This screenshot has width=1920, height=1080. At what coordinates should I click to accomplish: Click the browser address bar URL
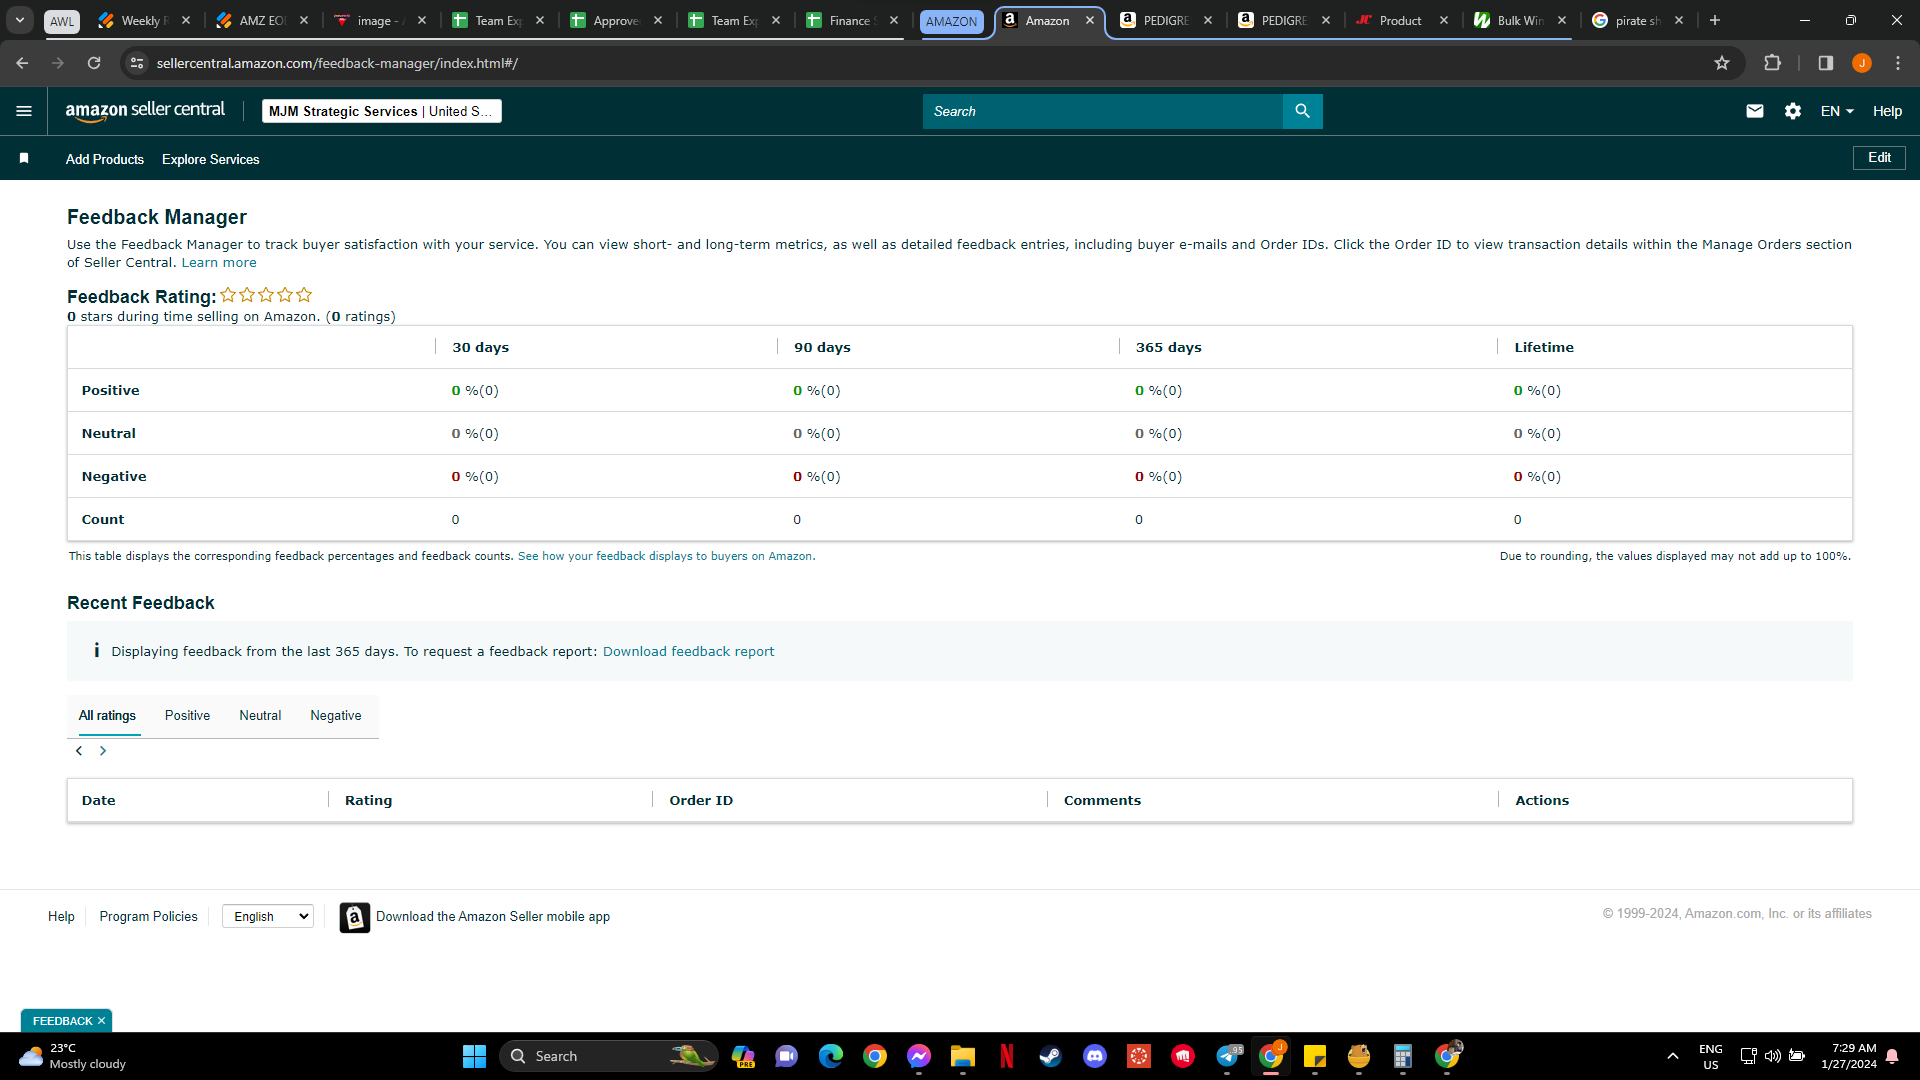click(337, 63)
